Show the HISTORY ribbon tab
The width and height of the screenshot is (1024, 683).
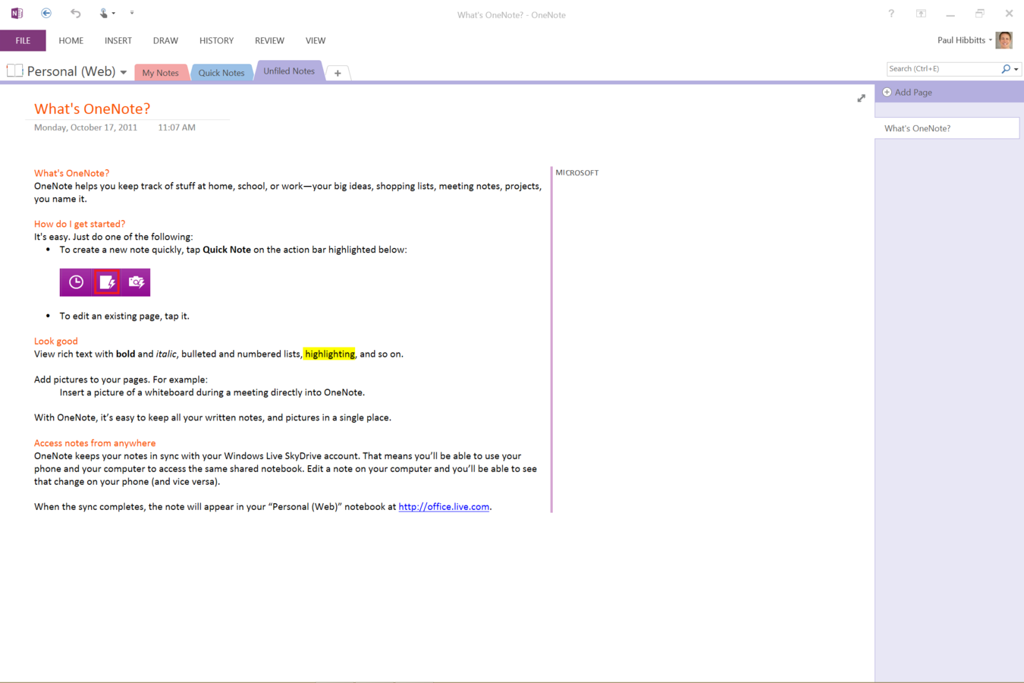(217, 40)
